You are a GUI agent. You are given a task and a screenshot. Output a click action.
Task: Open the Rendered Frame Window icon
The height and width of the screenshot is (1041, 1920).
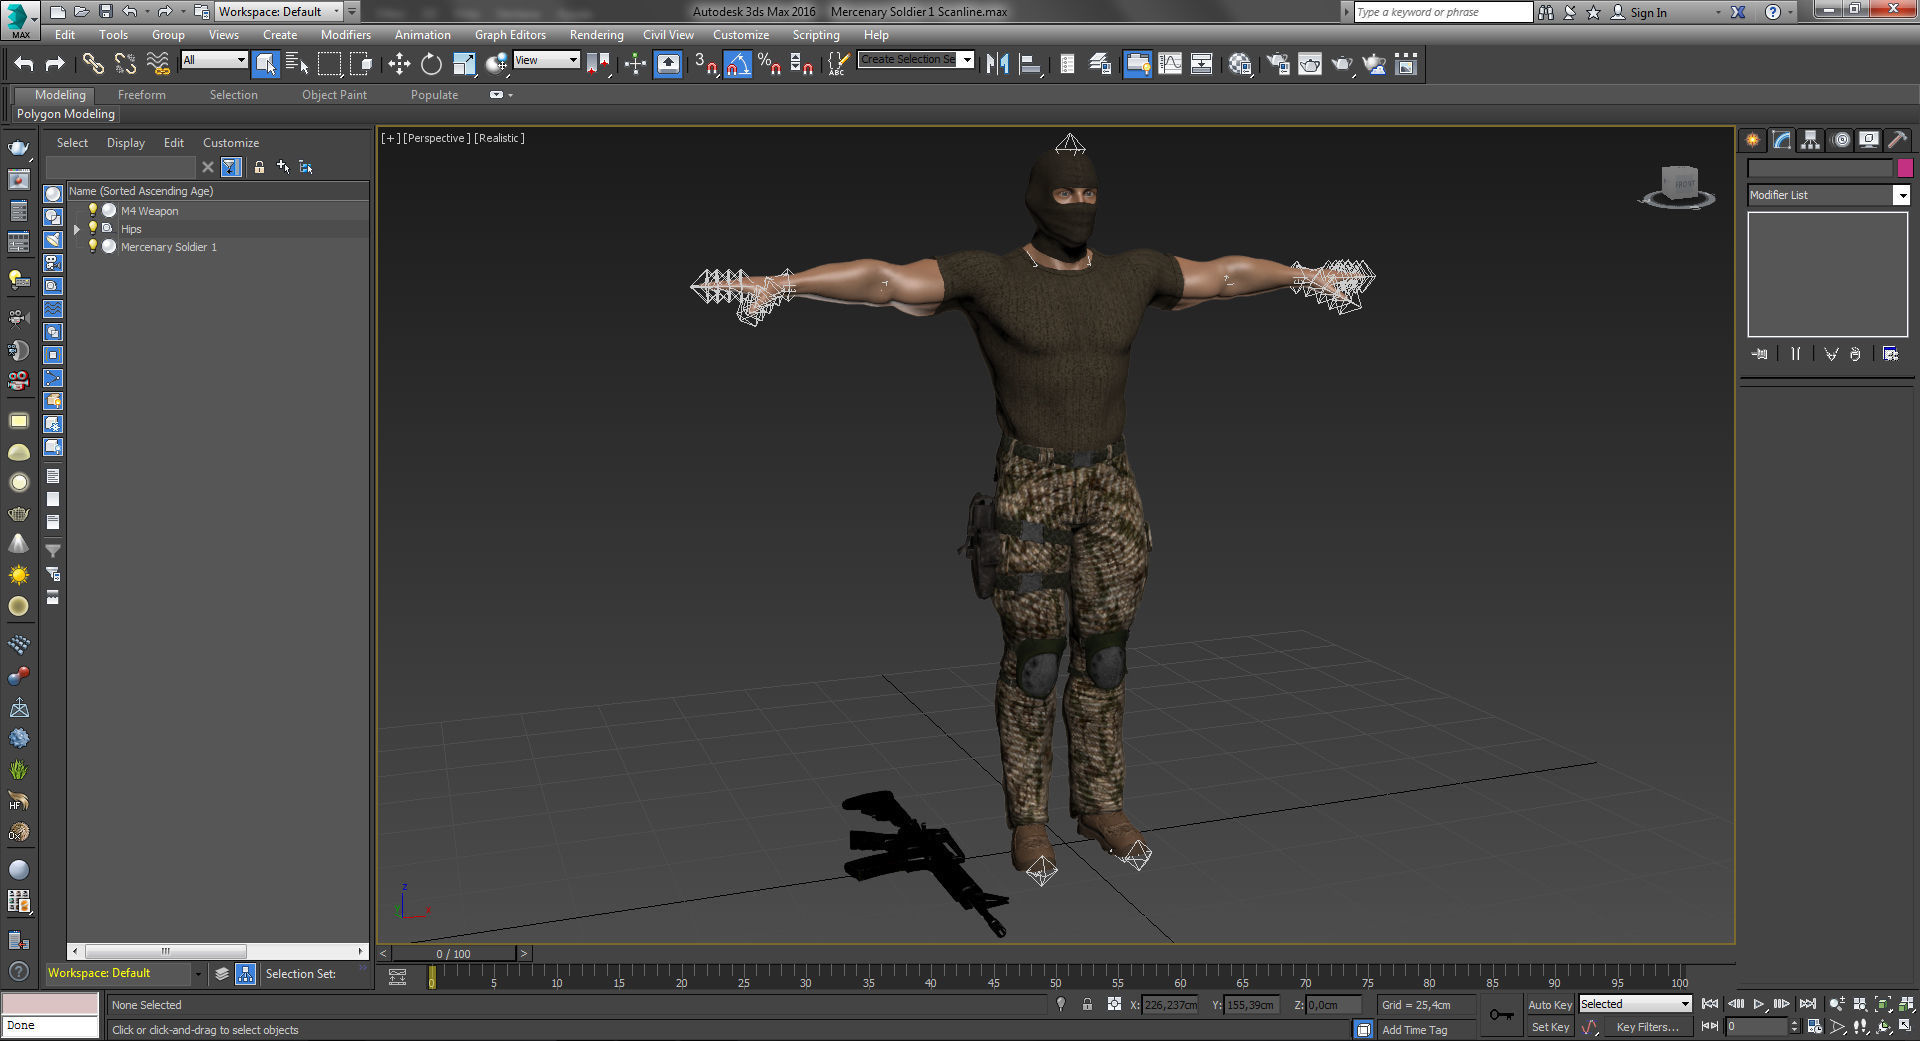point(1310,64)
